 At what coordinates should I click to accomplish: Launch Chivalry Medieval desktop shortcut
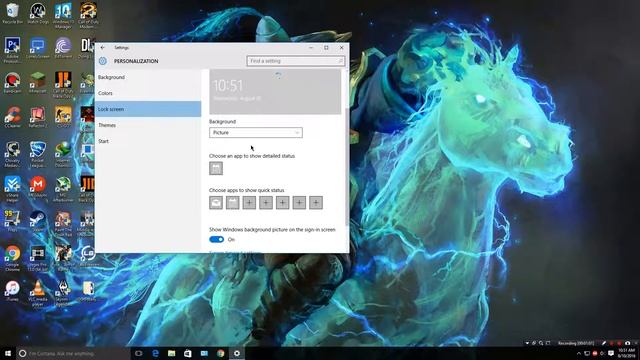point(12,154)
